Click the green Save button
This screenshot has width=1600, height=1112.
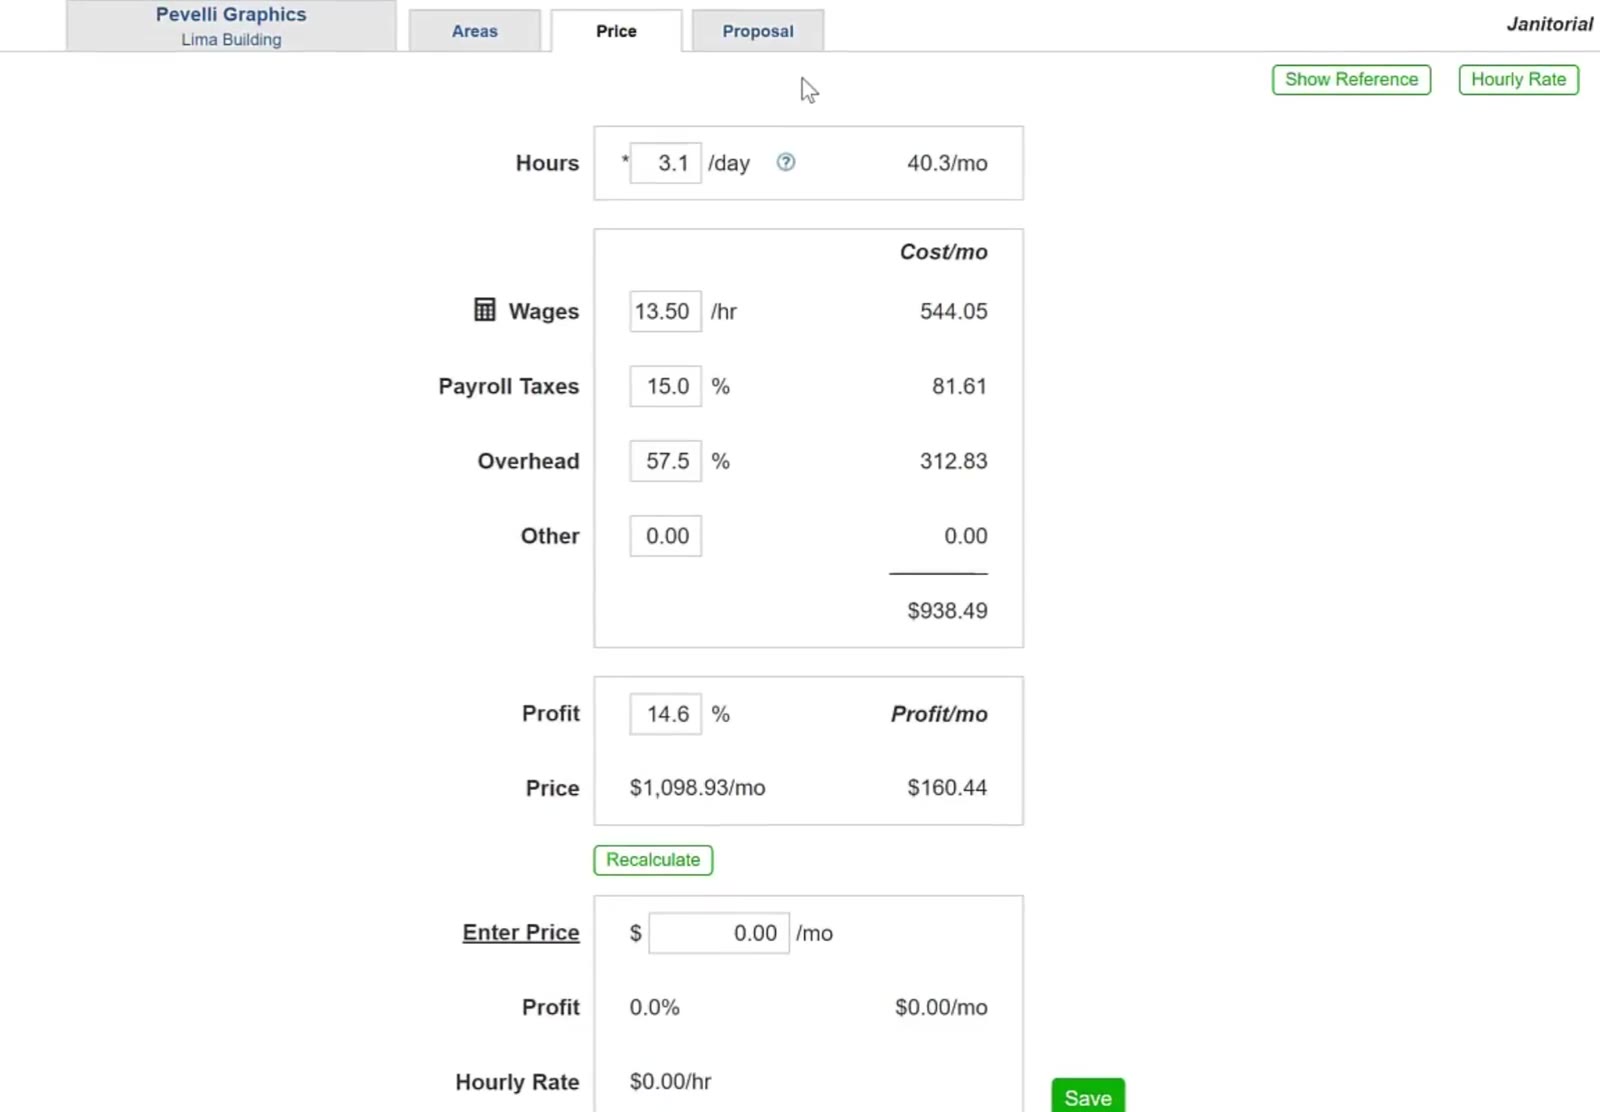[1088, 1097]
